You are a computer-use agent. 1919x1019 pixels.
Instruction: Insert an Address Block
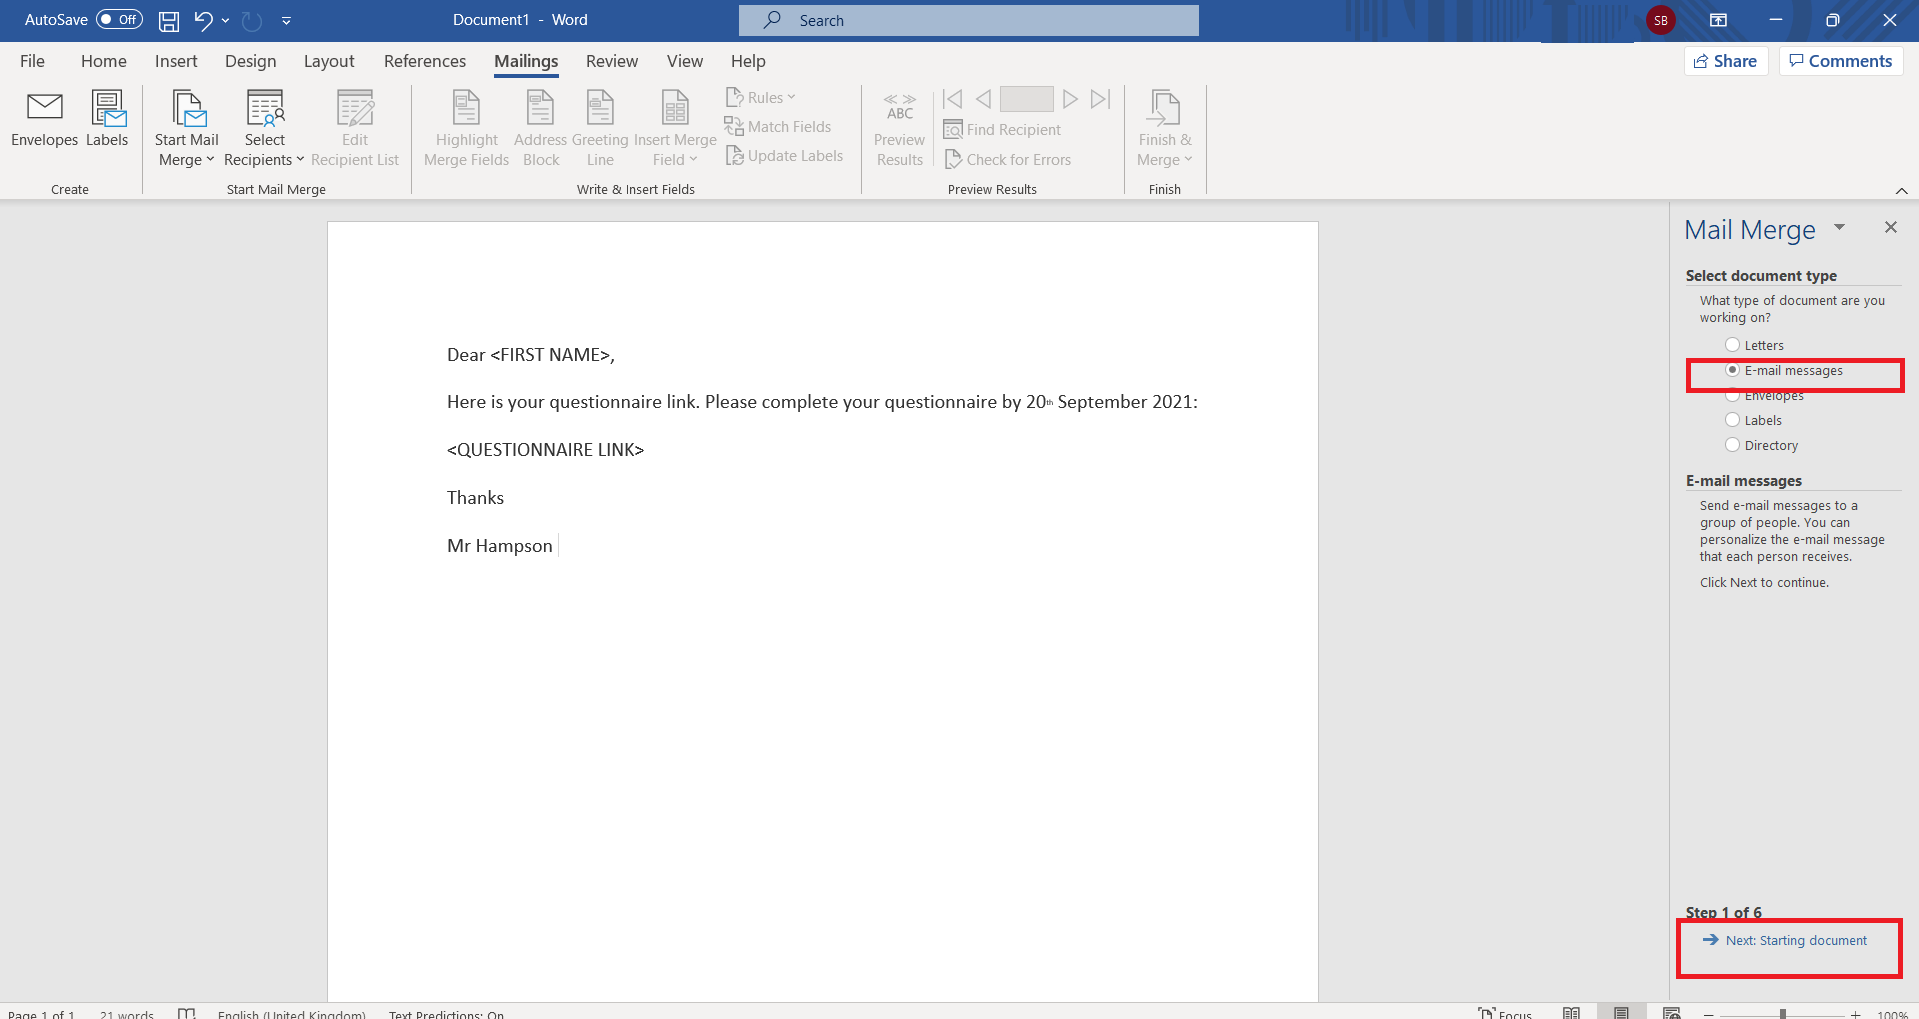click(540, 129)
